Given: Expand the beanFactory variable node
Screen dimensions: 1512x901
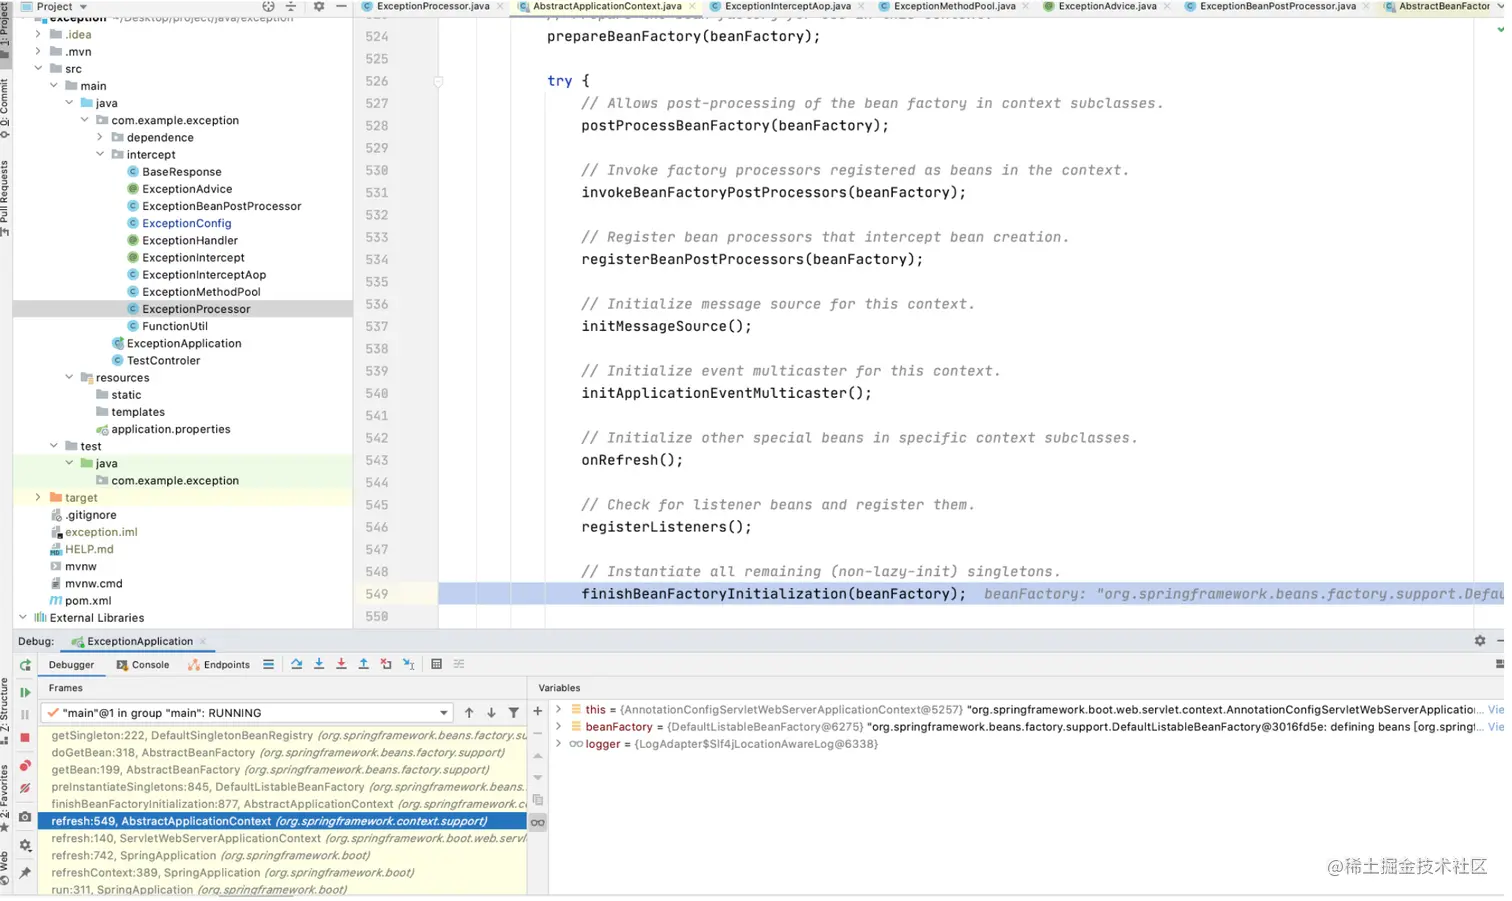Looking at the screenshot, I should tap(558, 727).
